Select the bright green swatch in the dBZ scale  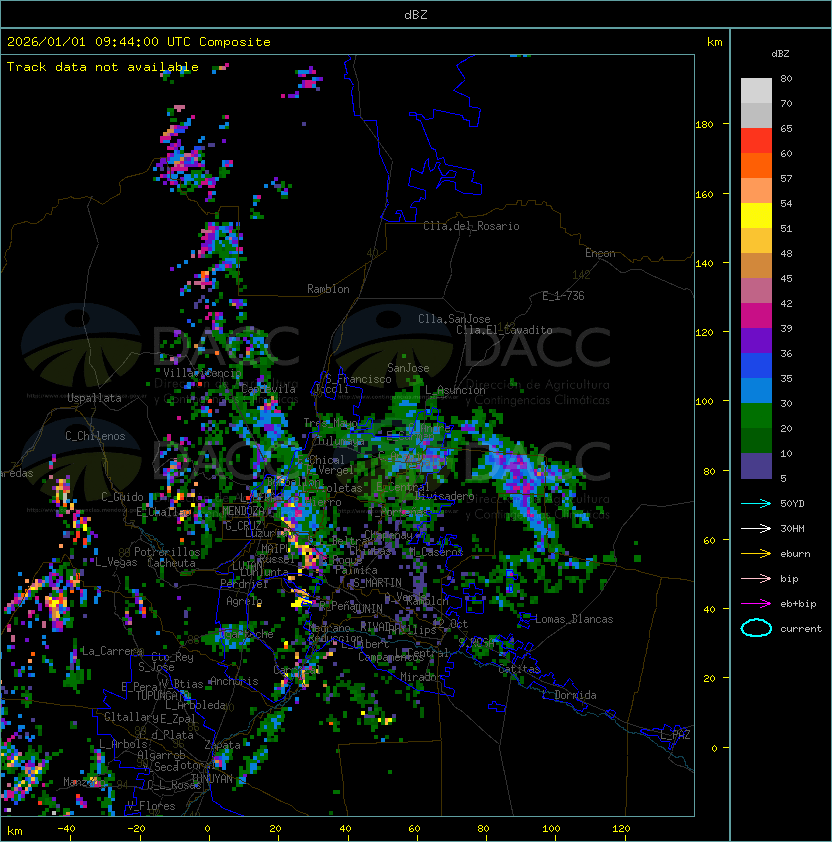point(756,415)
